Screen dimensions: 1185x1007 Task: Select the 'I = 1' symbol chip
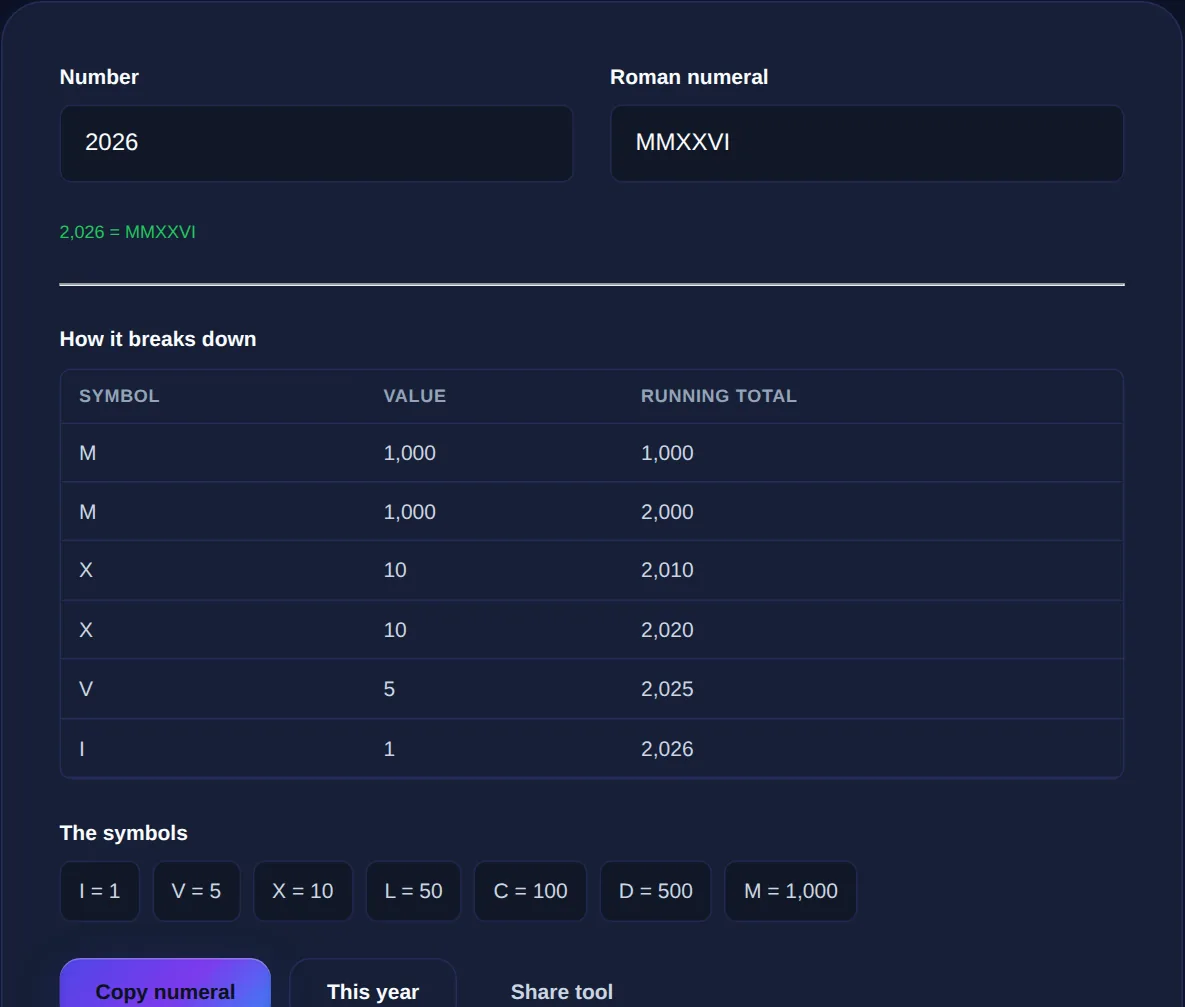coord(100,891)
